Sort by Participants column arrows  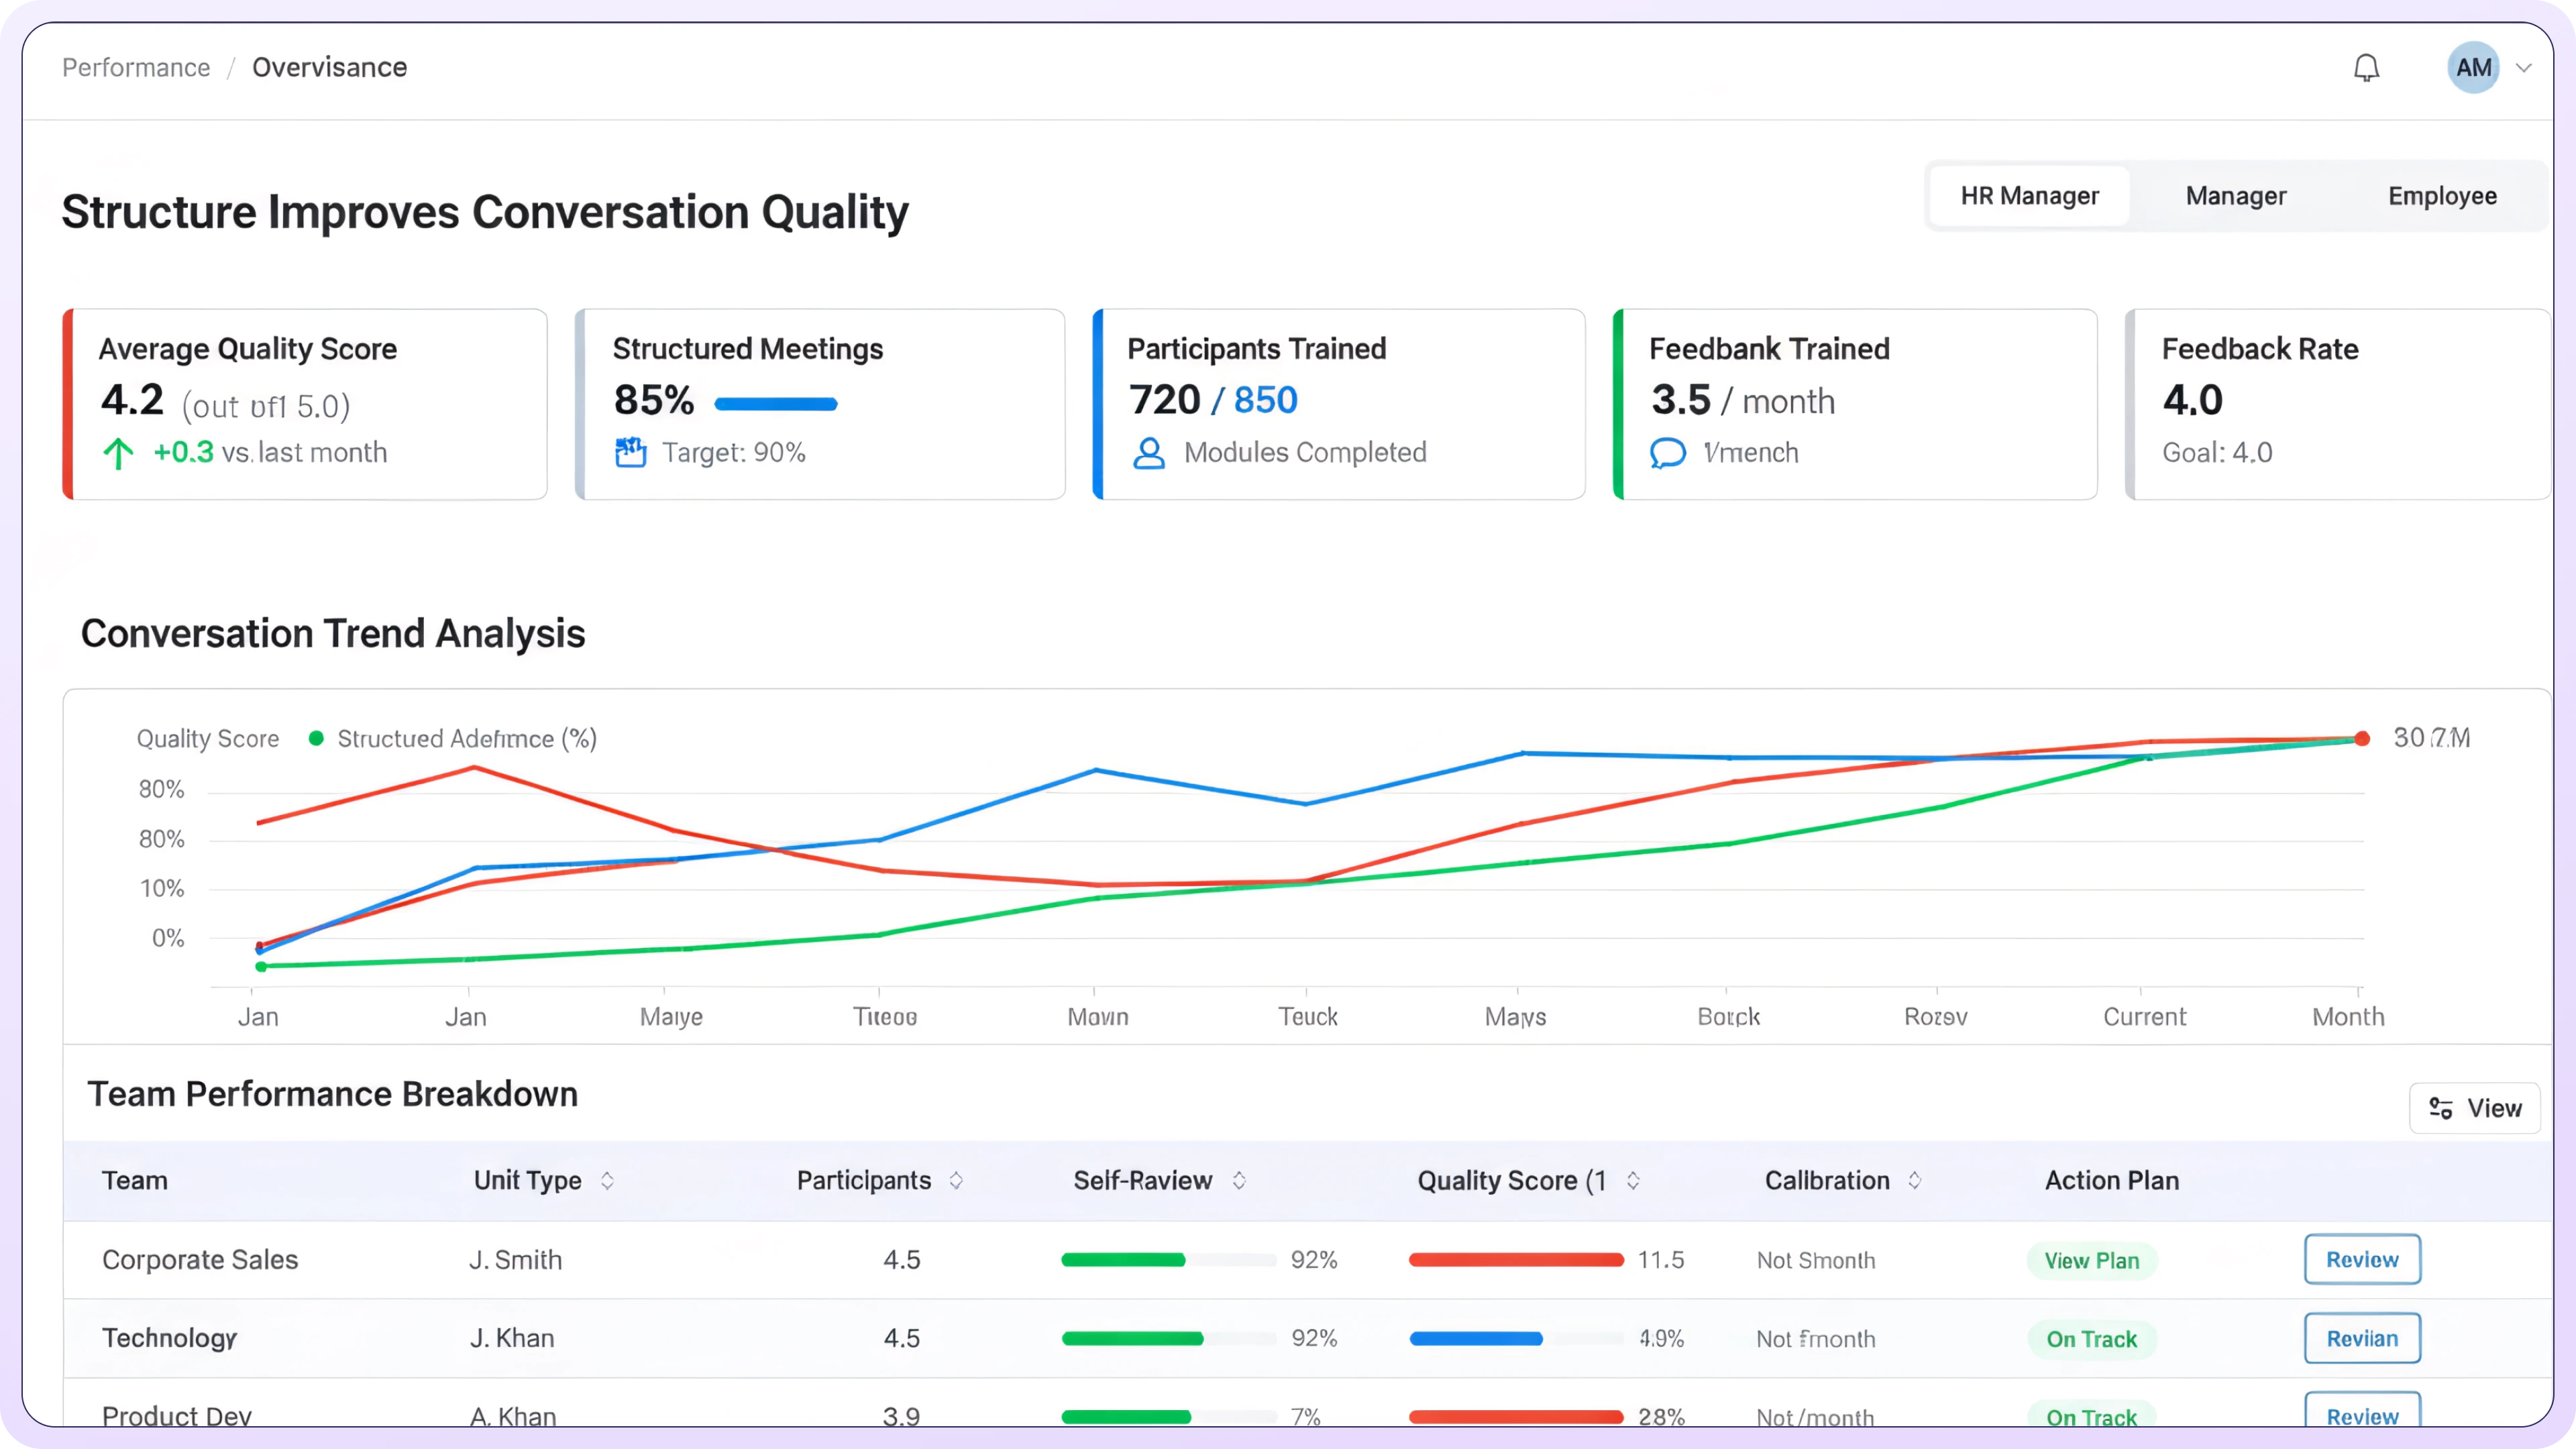956,1180
